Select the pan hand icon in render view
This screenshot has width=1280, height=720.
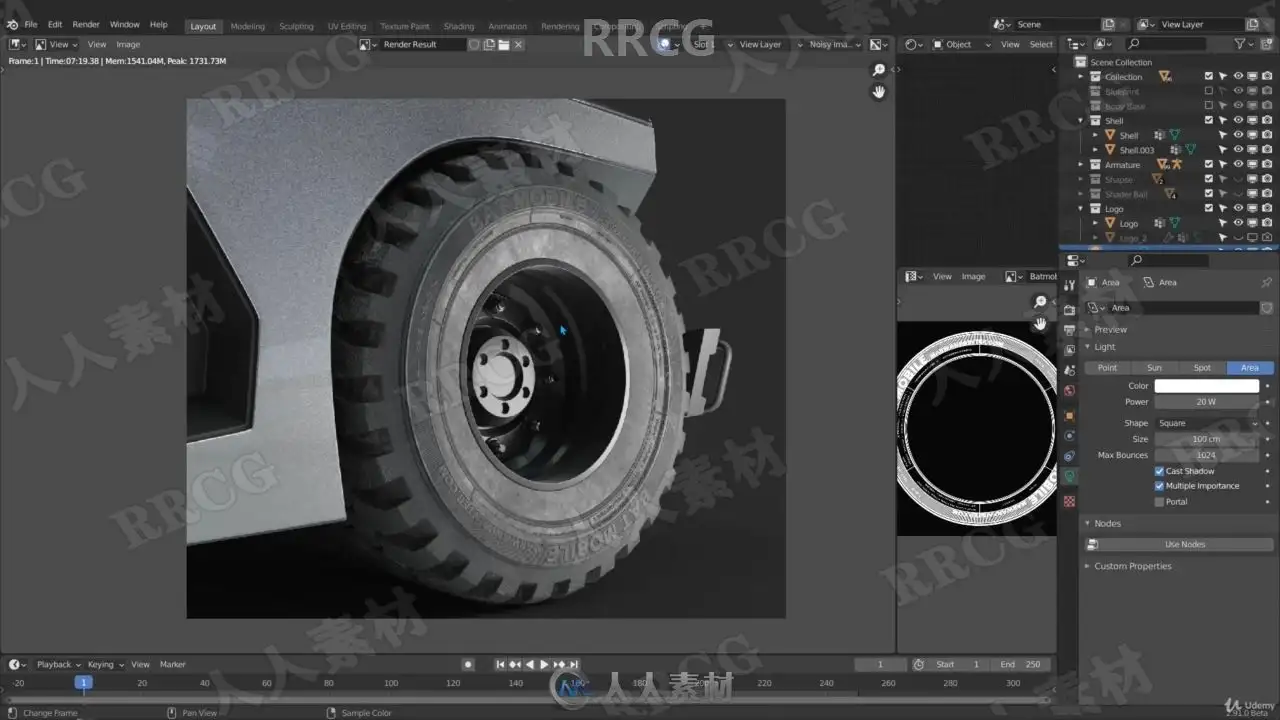tap(879, 92)
